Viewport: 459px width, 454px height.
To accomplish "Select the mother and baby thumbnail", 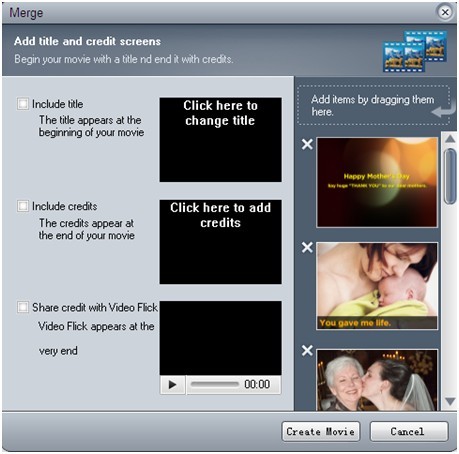I will click(x=377, y=286).
